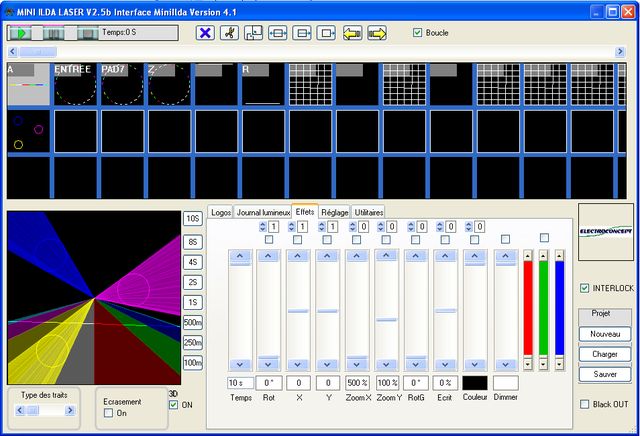This screenshot has width=640, height=436.
Task: Click the 250m duration button
Action: [x=193, y=343]
